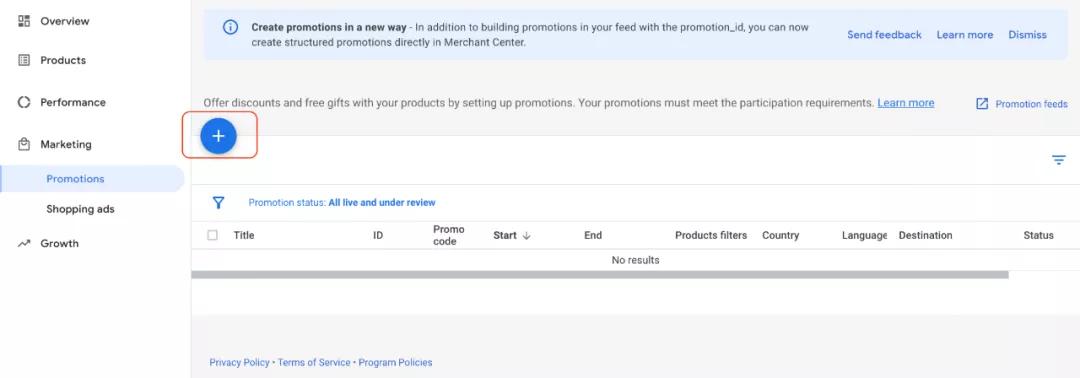Open Shopping ads in the sidebar
1080x378 pixels.
coord(80,209)
